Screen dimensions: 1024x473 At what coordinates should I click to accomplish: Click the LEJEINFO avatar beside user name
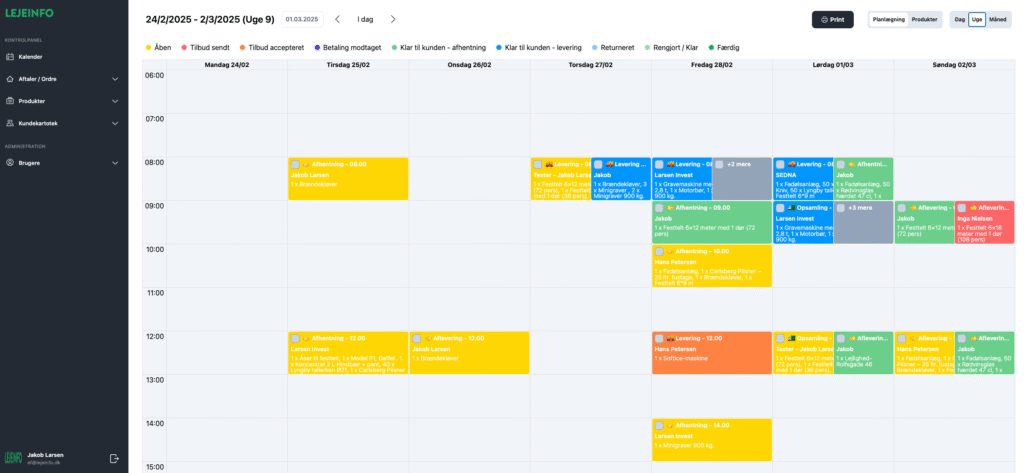[x=14, y=458]
